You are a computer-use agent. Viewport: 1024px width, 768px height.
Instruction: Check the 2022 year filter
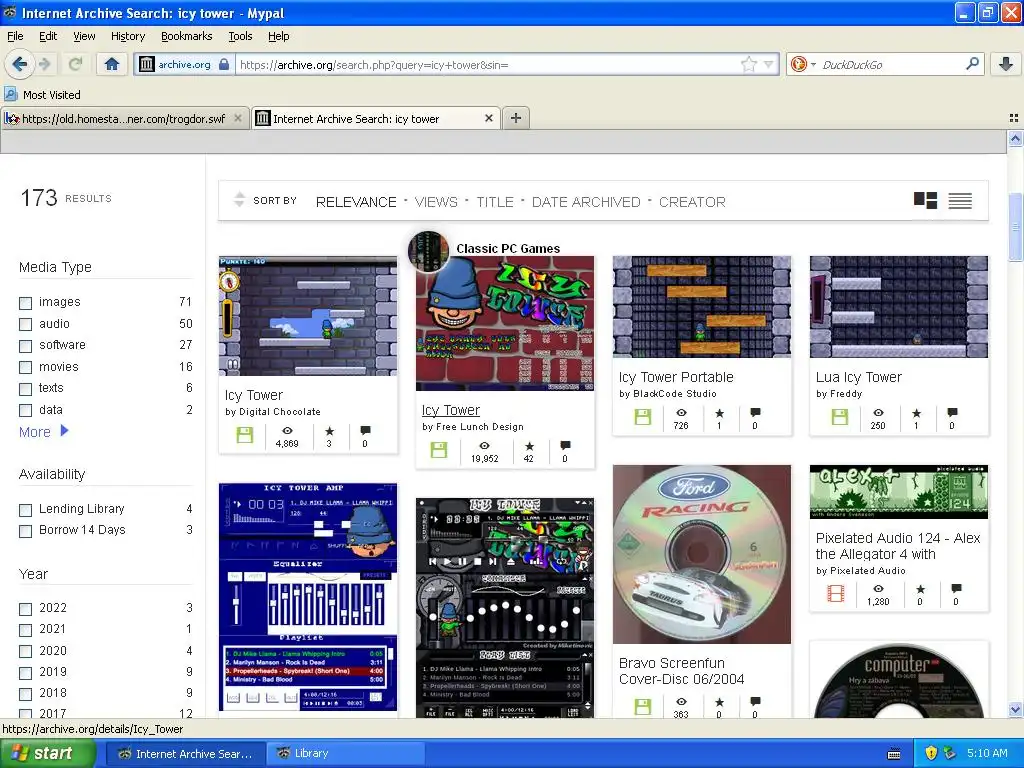[25, 609]
